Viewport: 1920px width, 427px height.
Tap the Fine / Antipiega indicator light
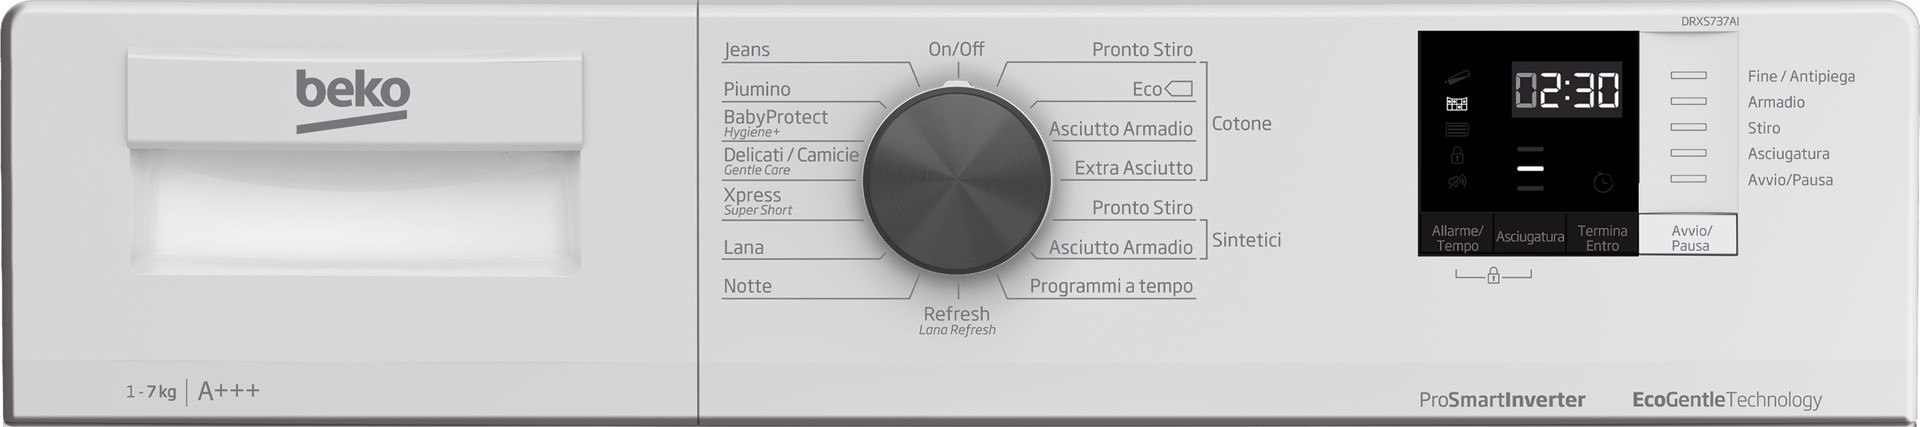[1688, 75]
